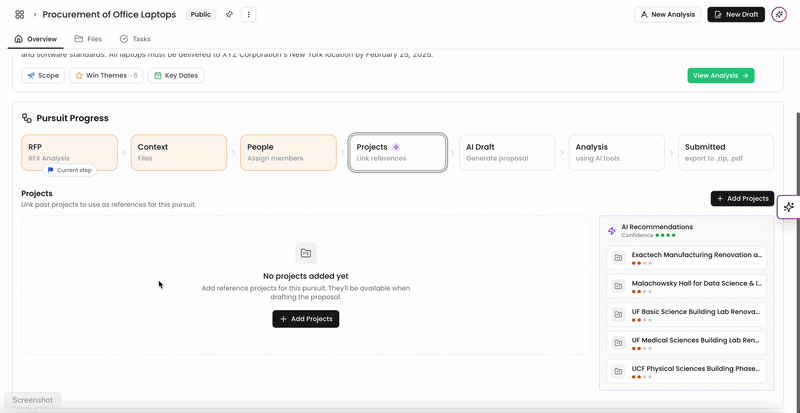Select the AI Draft progress step
Screen dimensions: 800x413
(x=507, y=152)
